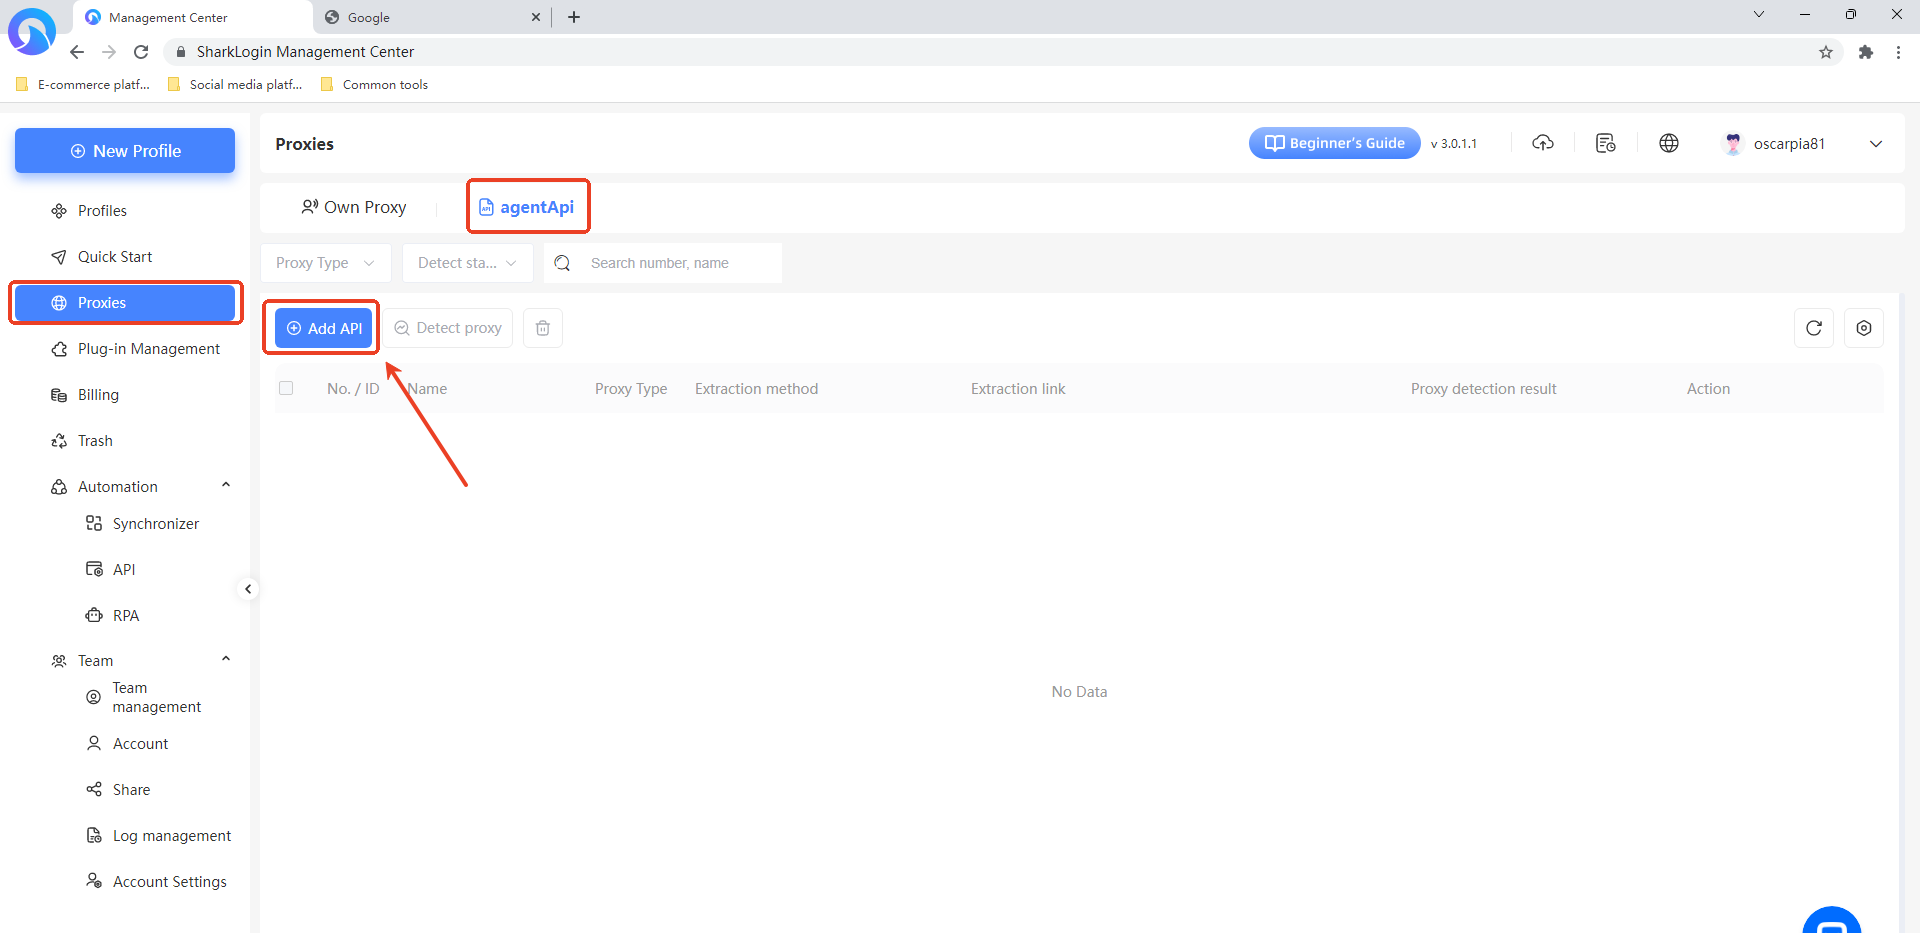Open the language globe icon in header
Image resolution: width=1920 pixels, height=933 pixels.
[1668, 143]
